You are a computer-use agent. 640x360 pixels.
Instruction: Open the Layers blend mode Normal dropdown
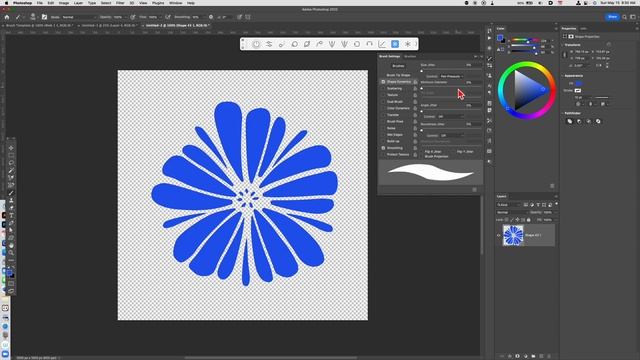click(512, 212)
